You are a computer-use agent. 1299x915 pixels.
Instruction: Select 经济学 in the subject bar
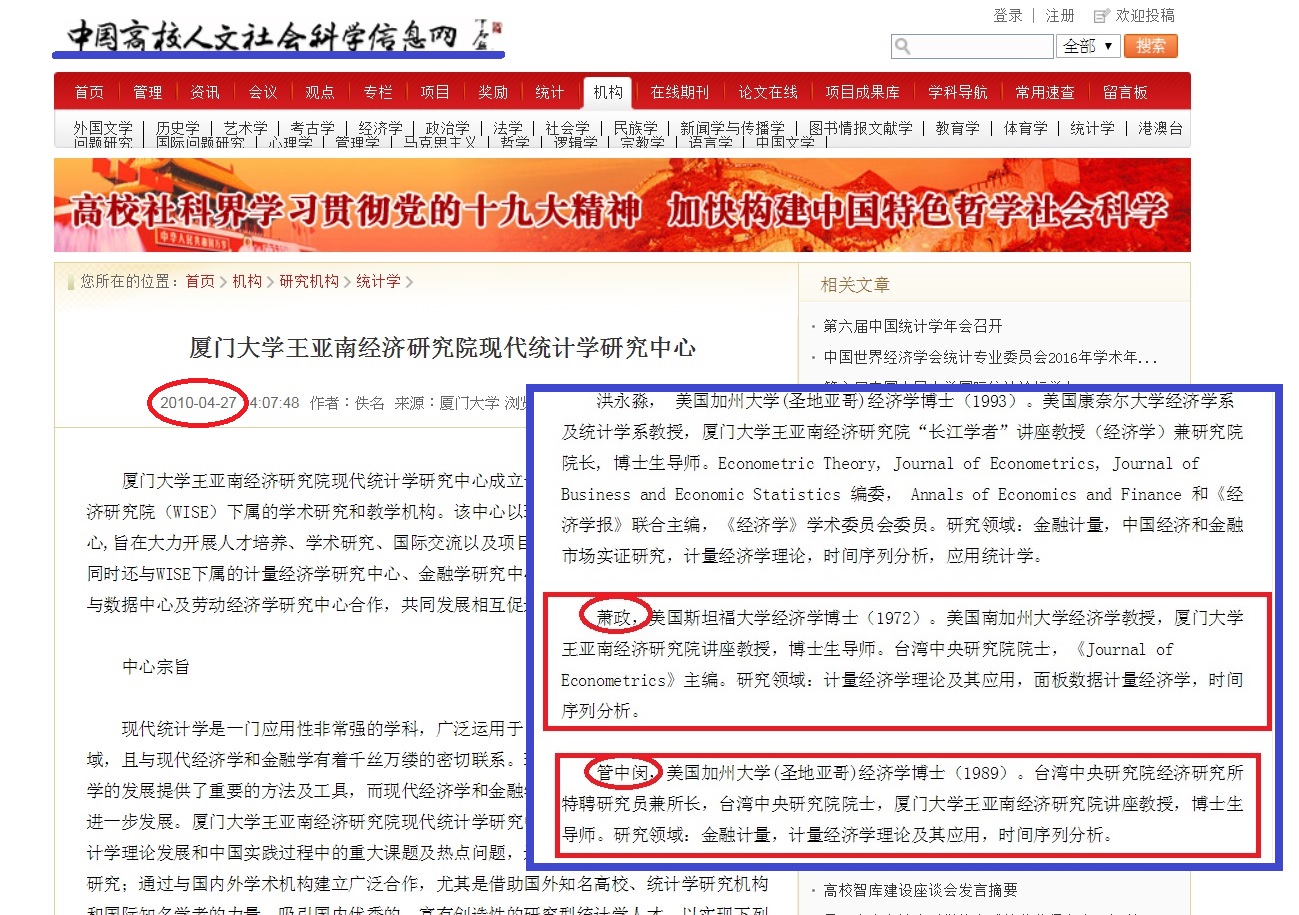point(380,129)
